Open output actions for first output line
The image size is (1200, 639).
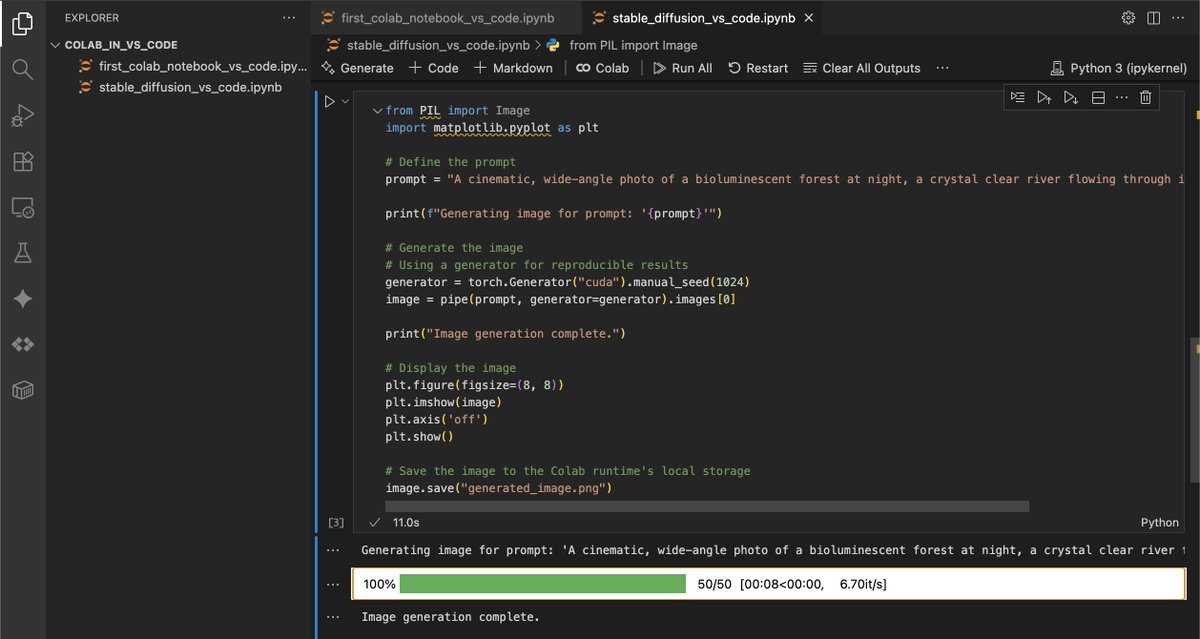pyautogui.click(x=331, y=550)
